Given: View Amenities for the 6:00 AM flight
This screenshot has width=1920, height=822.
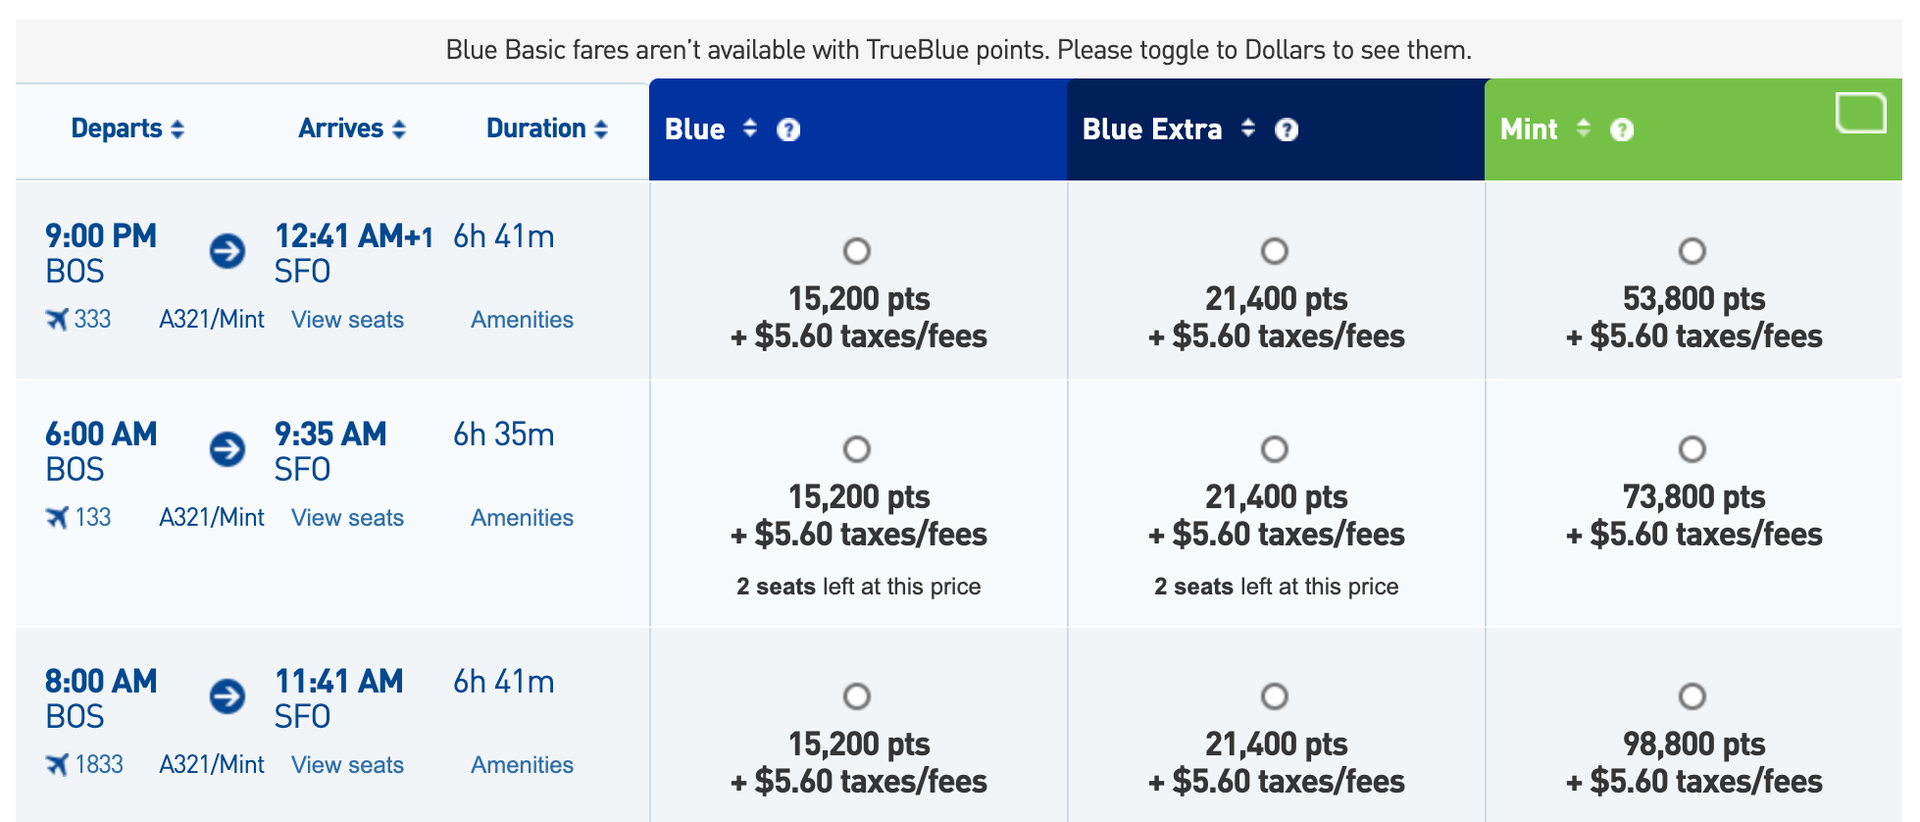Looking at the screenshot, I should point(521,517).
